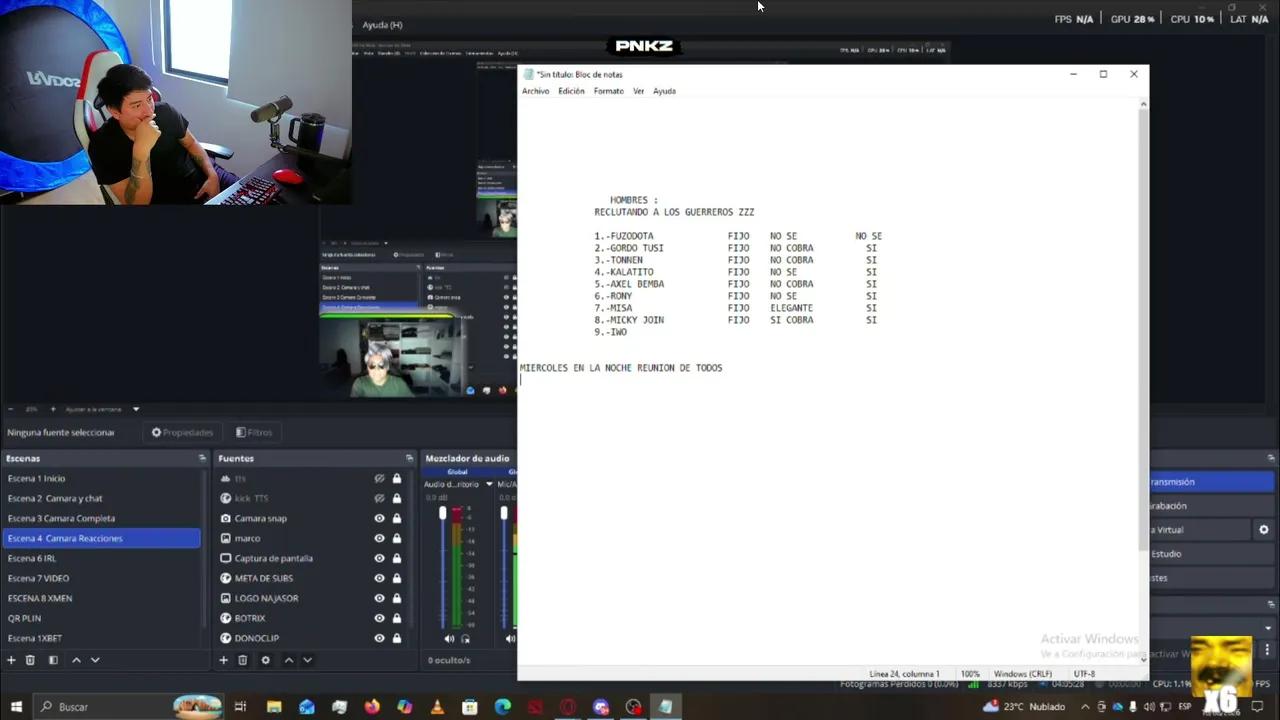Click the Bloc de notas vertical scrollbar

pos(1144,330)
